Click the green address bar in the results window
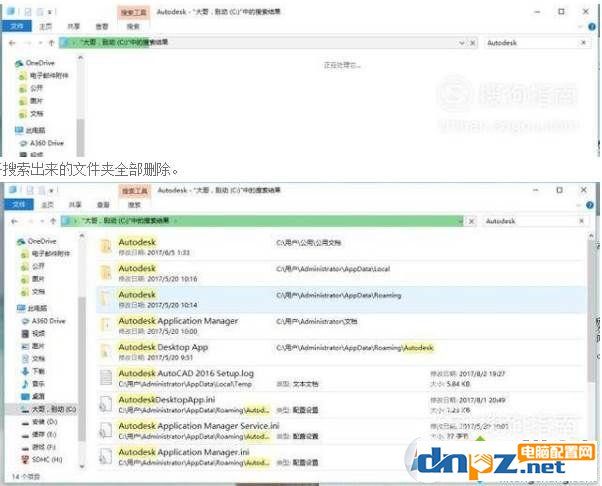The height and width of the screenshot is (486, 602). pos(262,221)
